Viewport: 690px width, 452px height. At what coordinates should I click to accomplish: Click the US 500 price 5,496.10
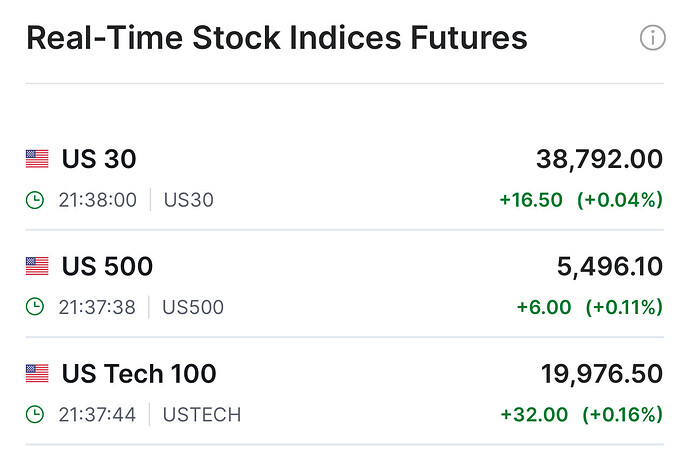pos(609,267)
